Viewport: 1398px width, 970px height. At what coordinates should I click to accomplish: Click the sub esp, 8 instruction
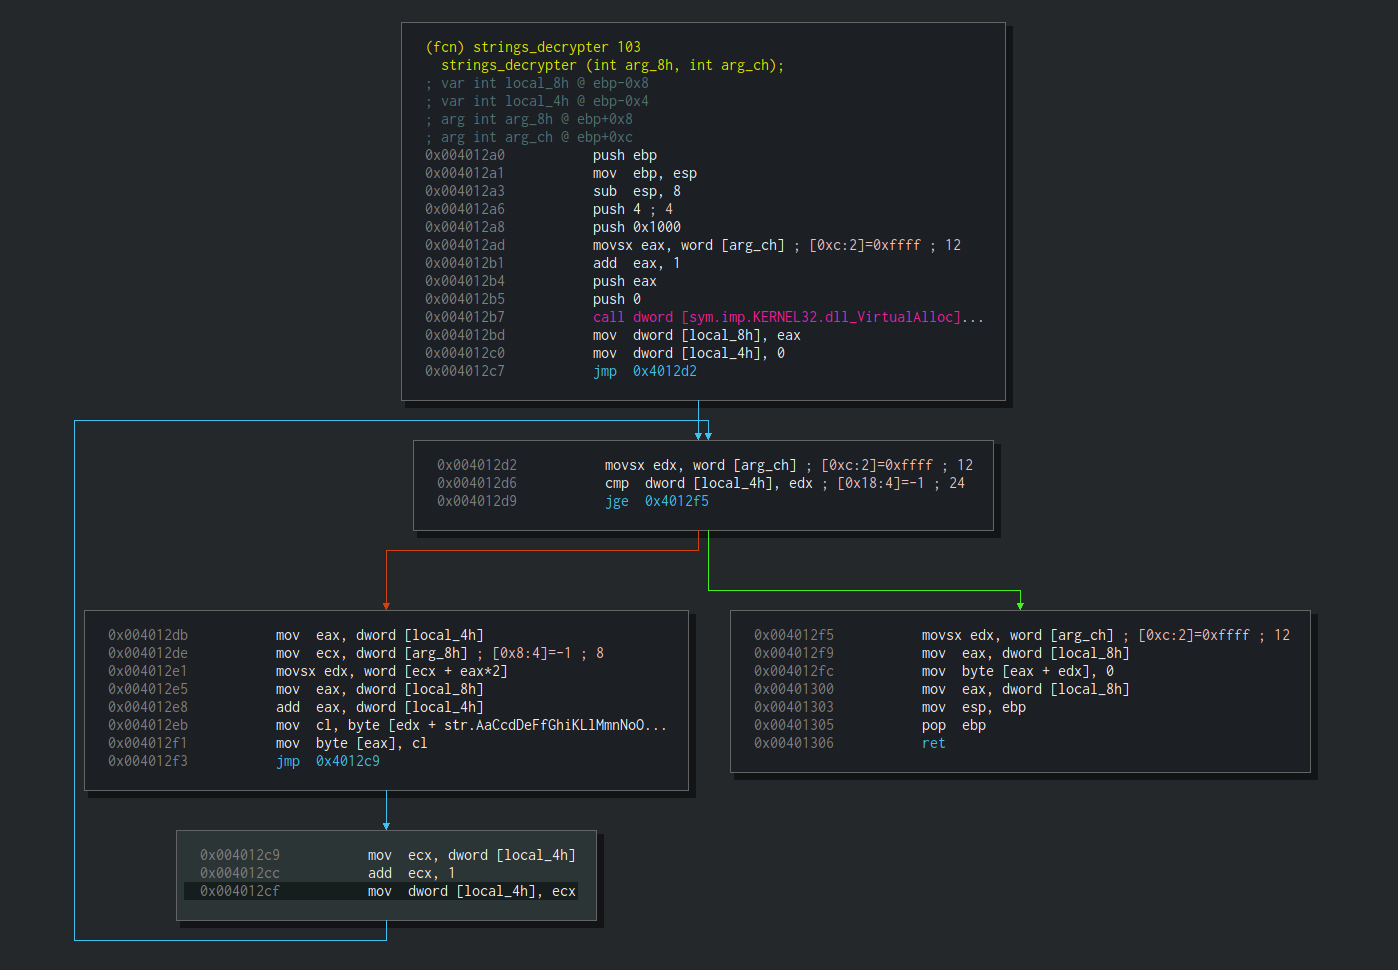(x=636, y=191)
